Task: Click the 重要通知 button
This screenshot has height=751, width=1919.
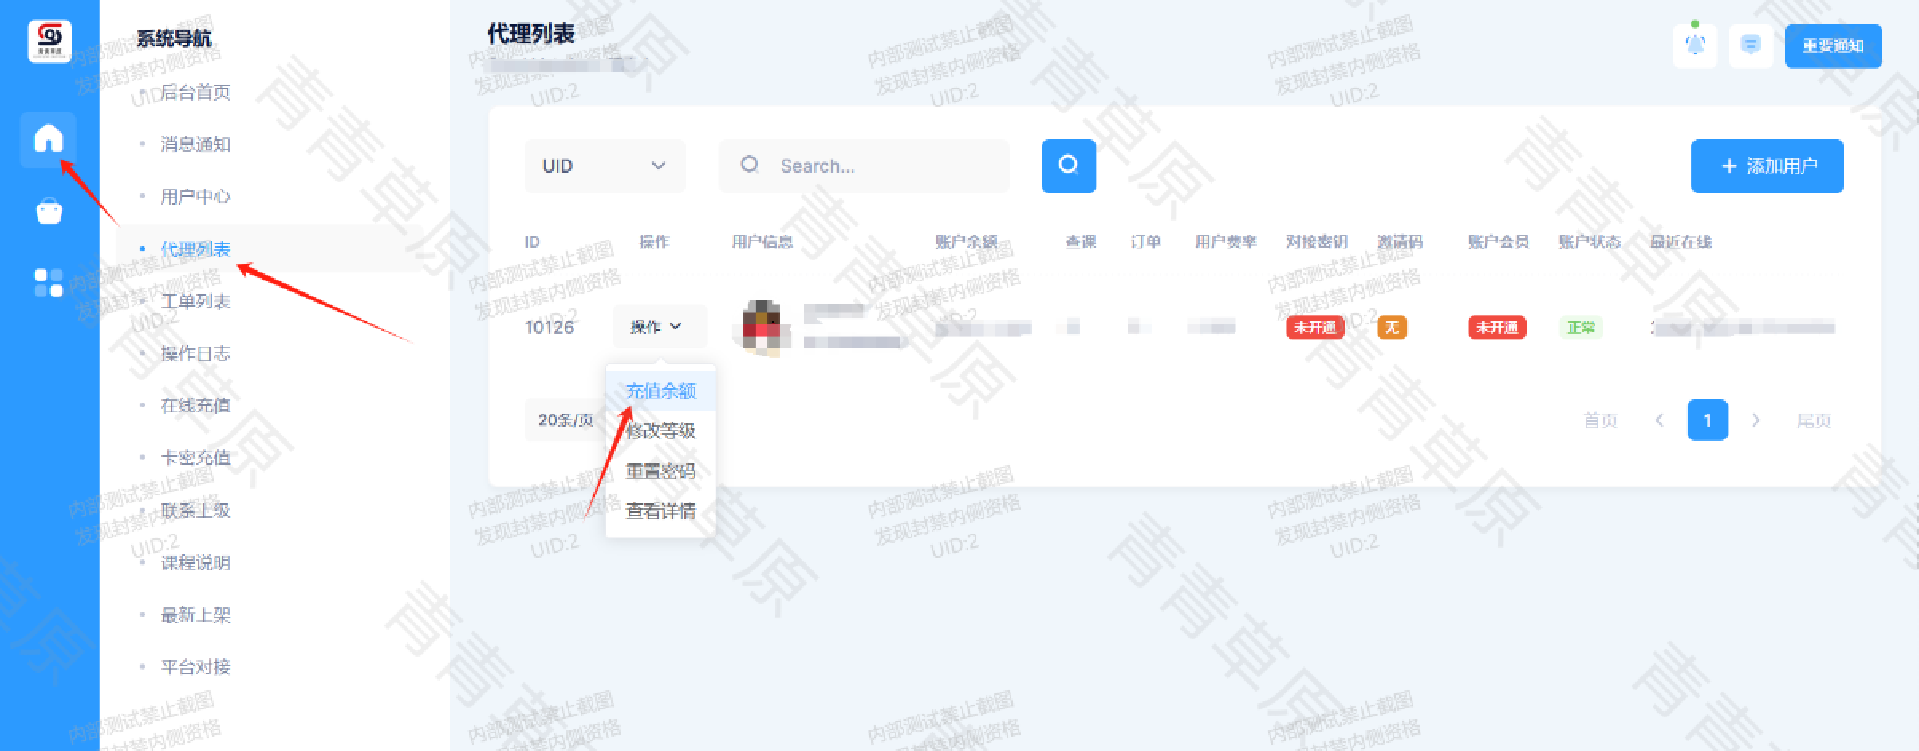Action: (1832, 46)
